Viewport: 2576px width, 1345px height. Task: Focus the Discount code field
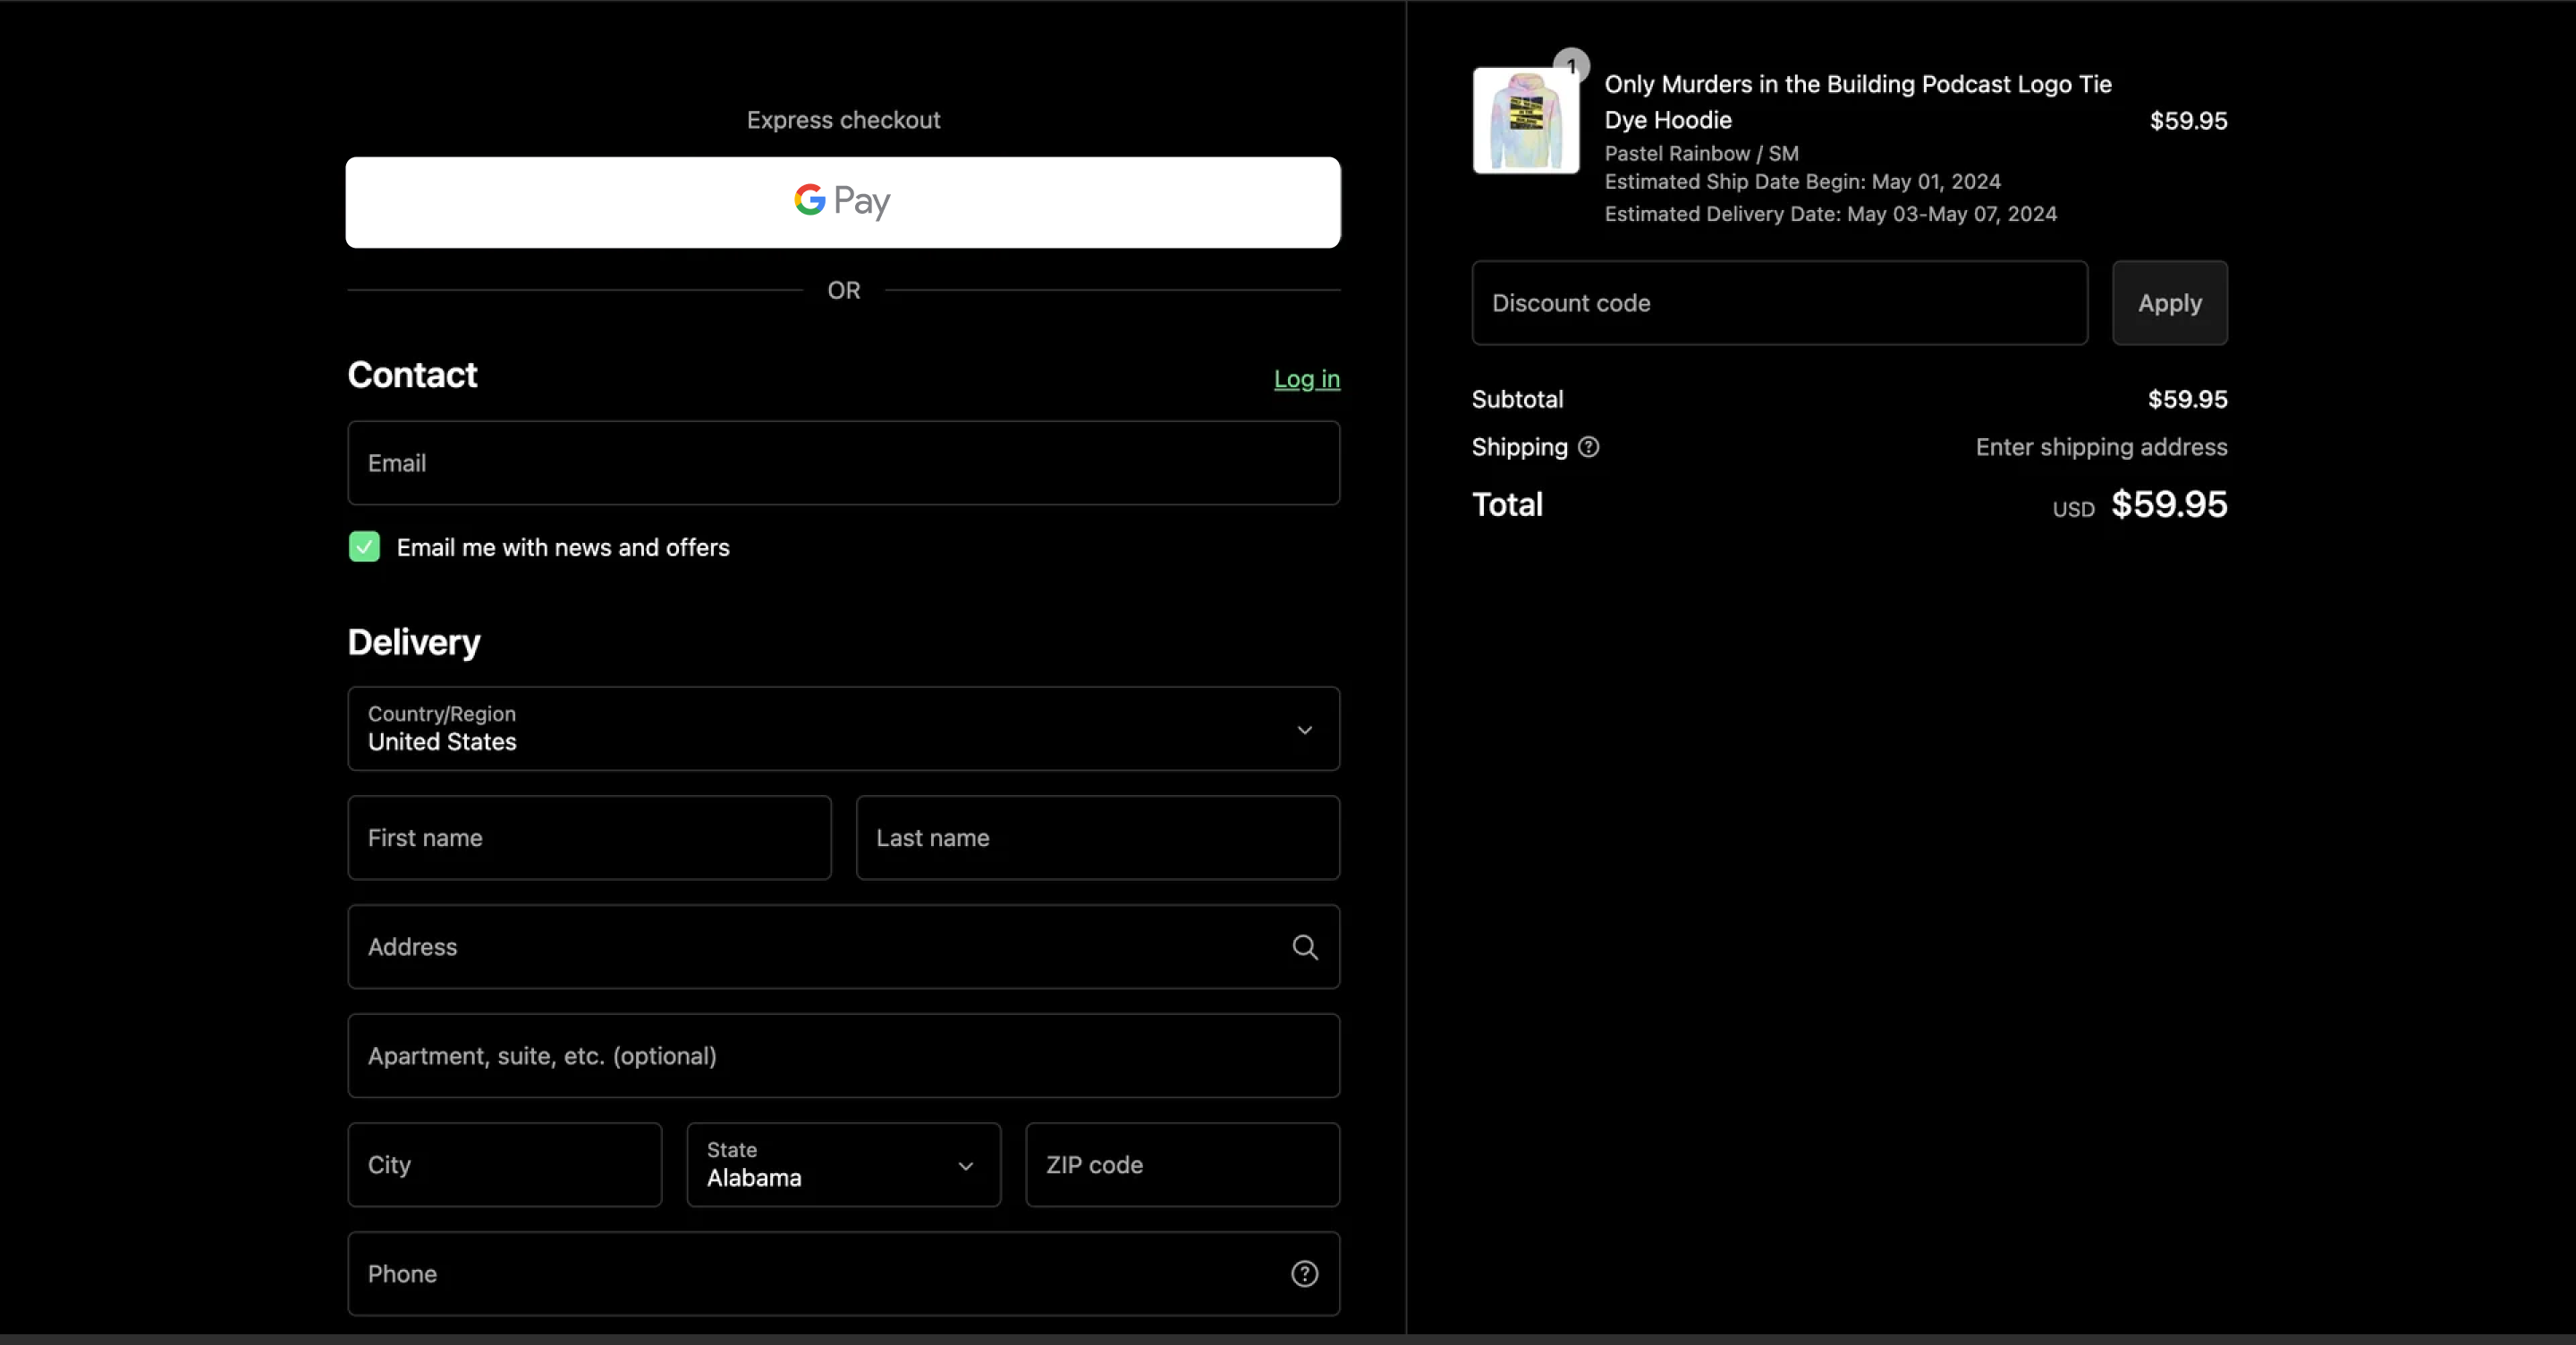point(1778,303)
